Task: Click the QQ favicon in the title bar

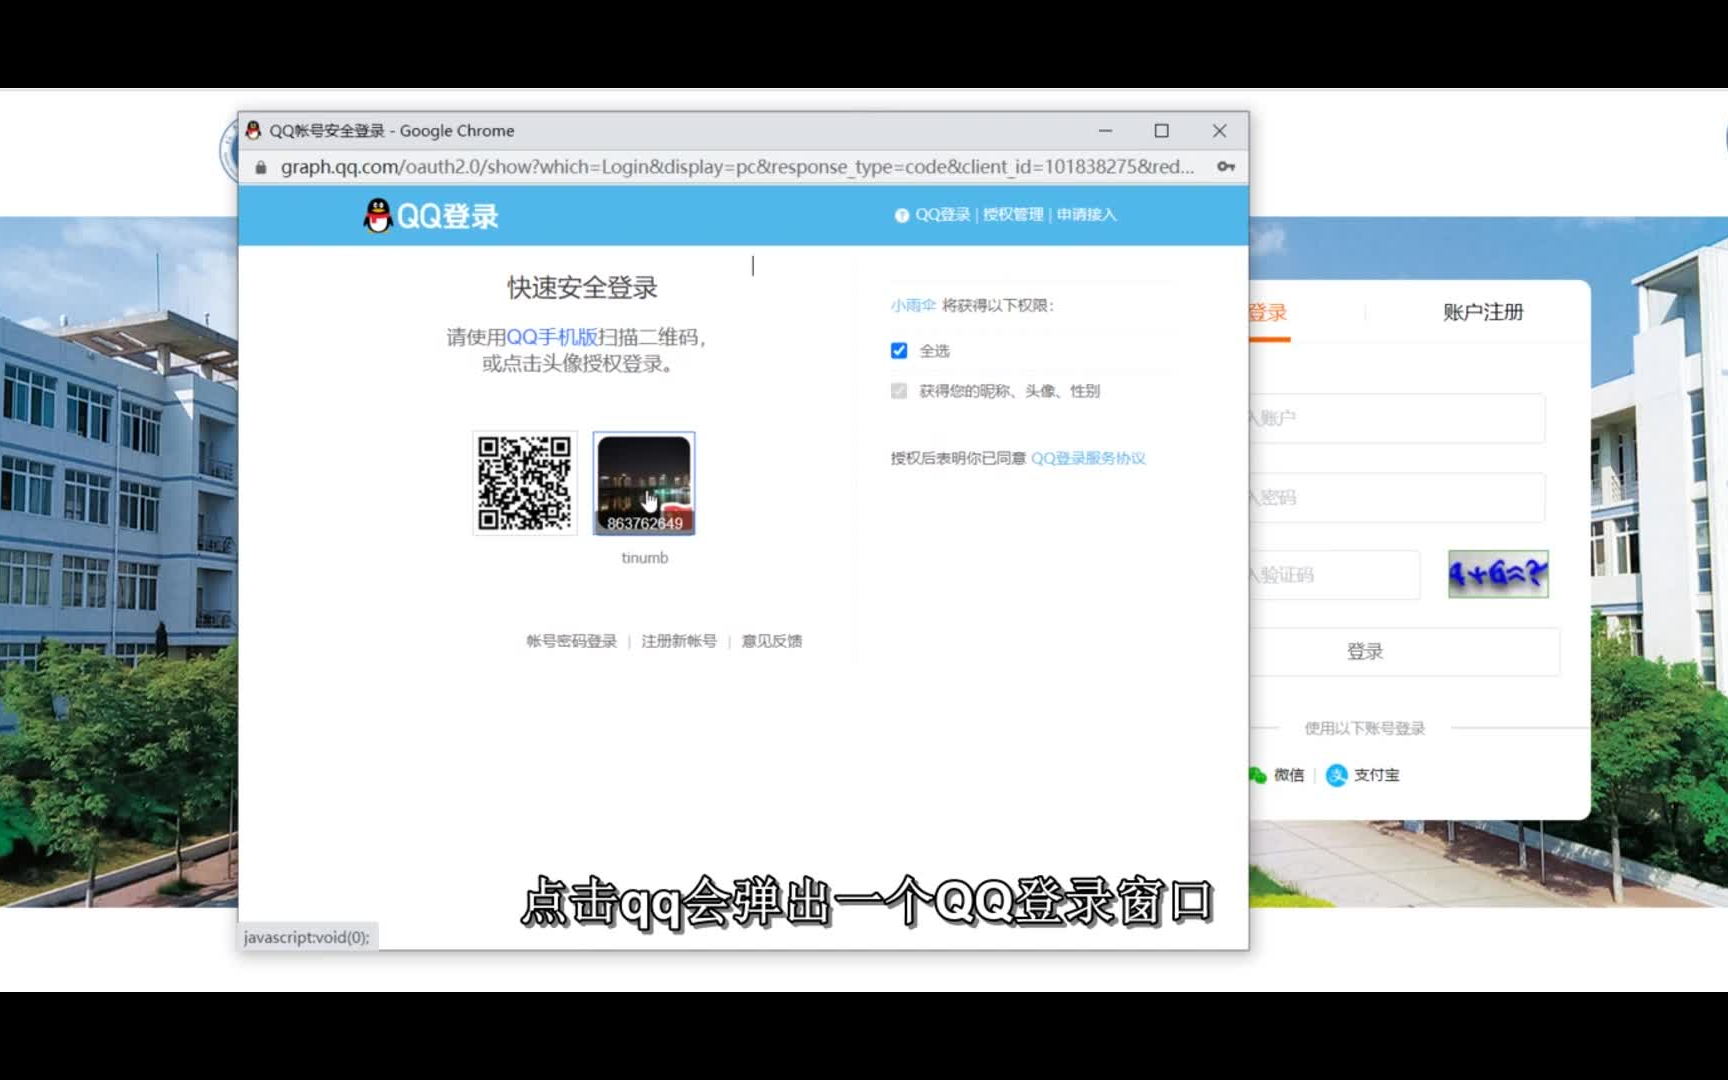Action: pyautogui.click(x=253, y=130)
